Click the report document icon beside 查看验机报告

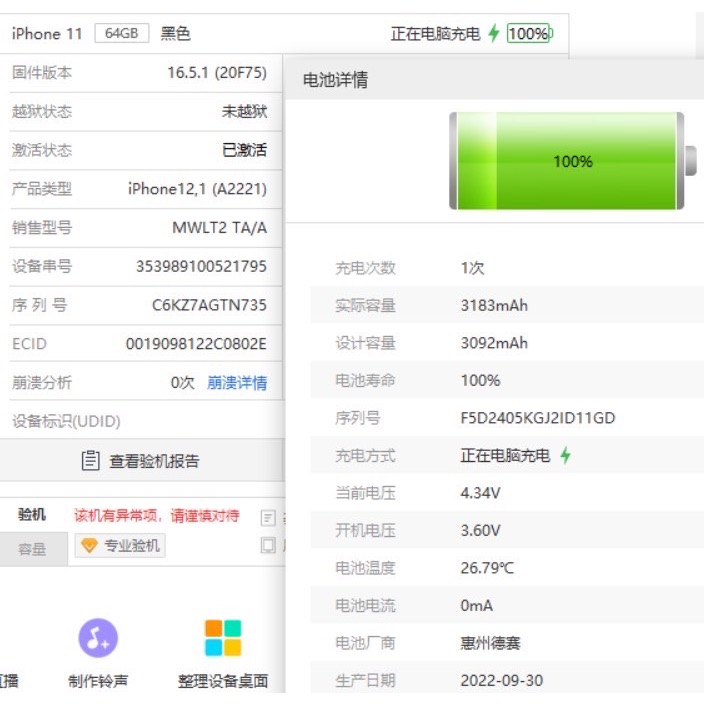pos(90,461)
